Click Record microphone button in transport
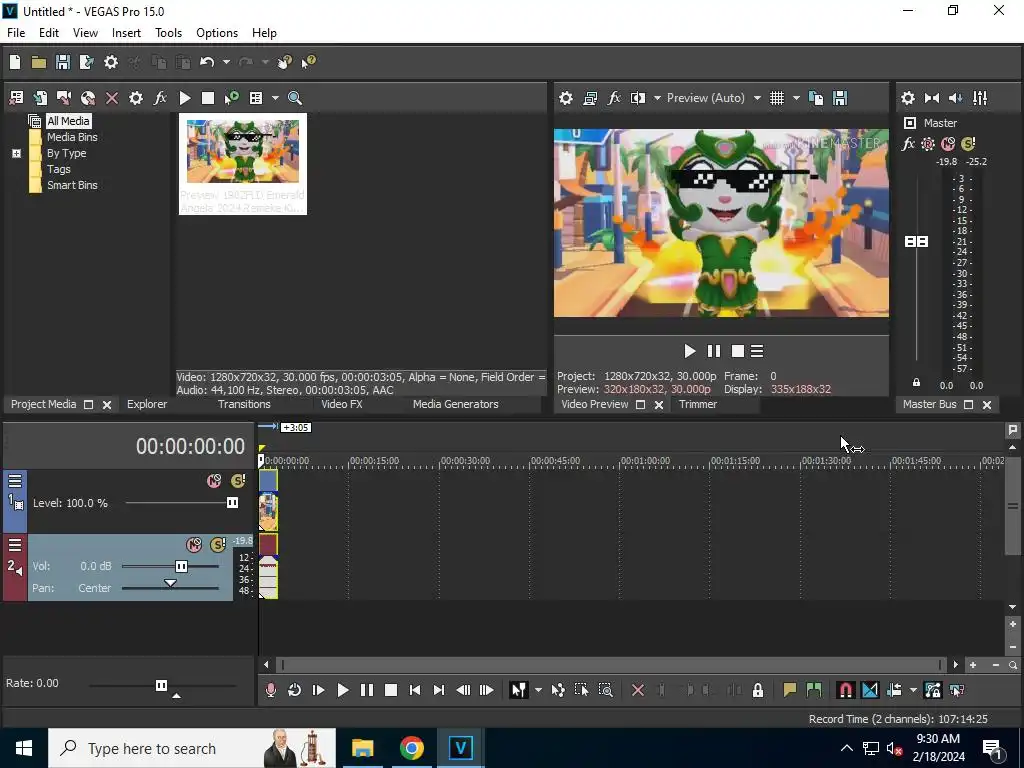Screen dimensions: 1024x768 (270, 690)
